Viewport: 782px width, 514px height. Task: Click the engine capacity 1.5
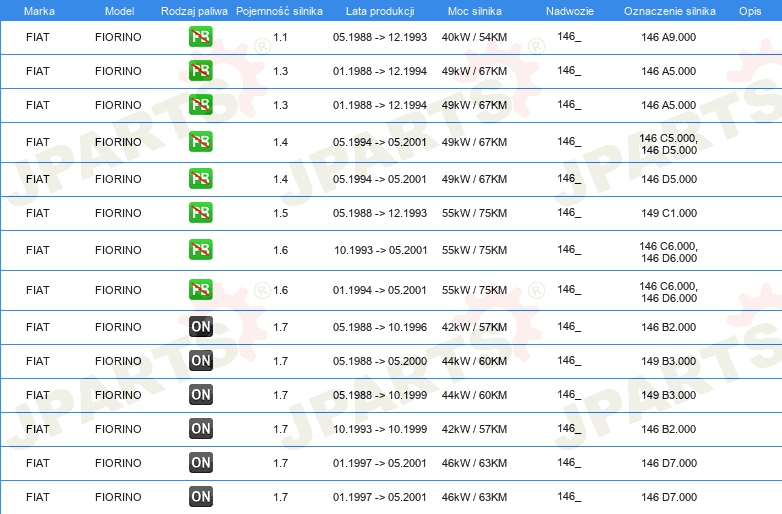[x=280, y=213]
